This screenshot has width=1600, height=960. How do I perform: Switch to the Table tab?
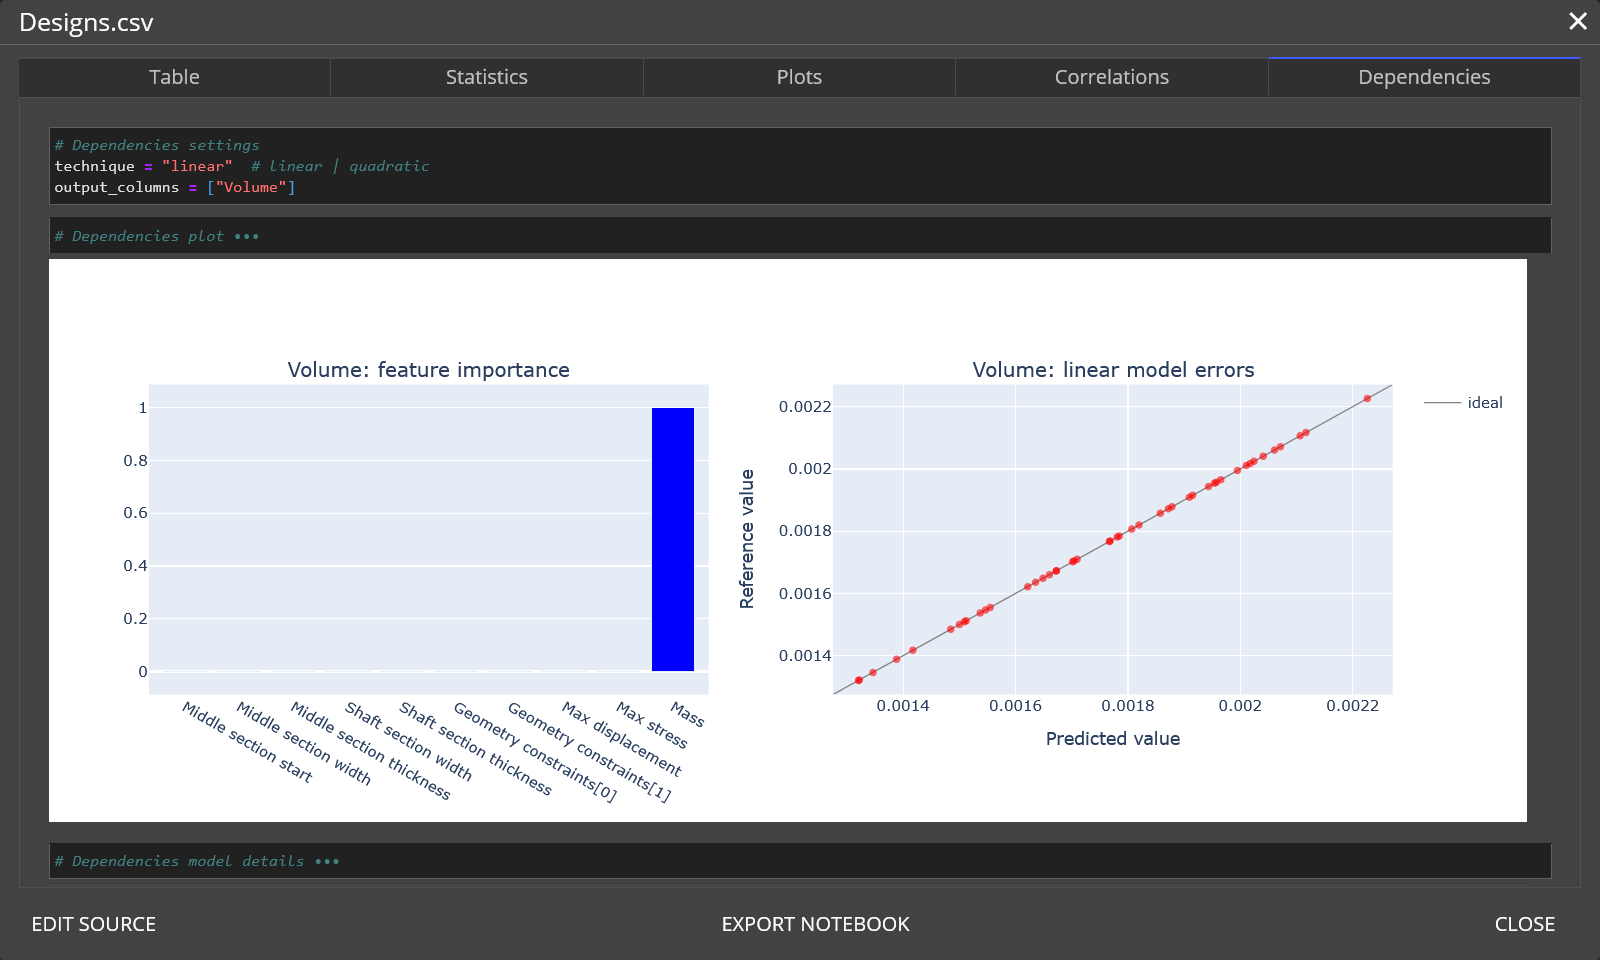(x=174, y=77)
